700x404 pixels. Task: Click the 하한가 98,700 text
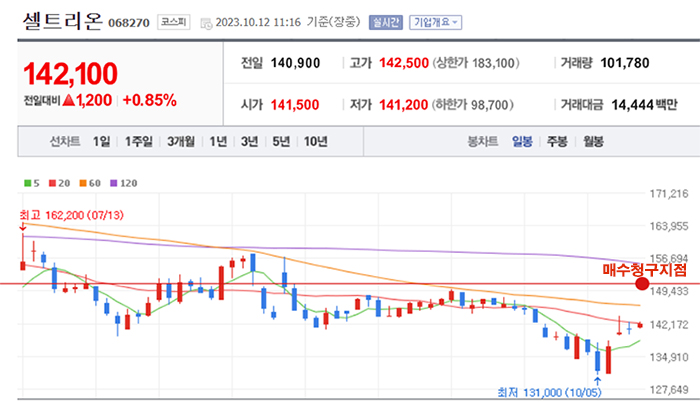click(472, 105)
